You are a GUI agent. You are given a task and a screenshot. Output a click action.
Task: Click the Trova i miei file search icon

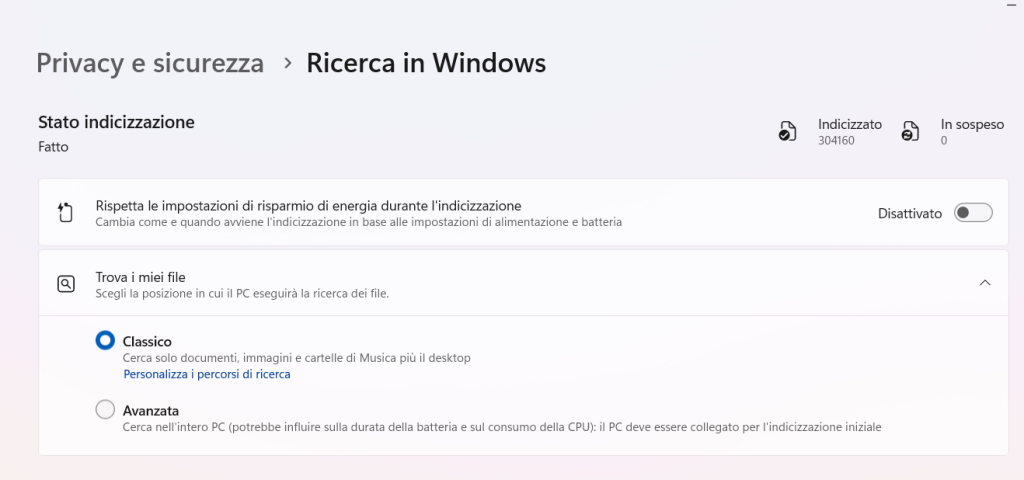[66, 284]
